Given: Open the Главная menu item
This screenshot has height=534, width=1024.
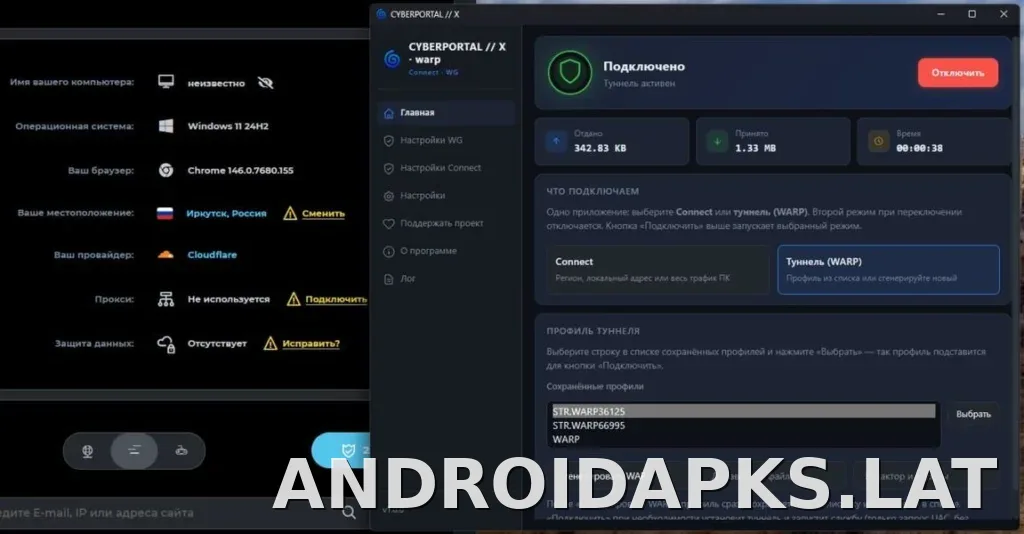Looking at the screenshot, I should pos(447,113).
